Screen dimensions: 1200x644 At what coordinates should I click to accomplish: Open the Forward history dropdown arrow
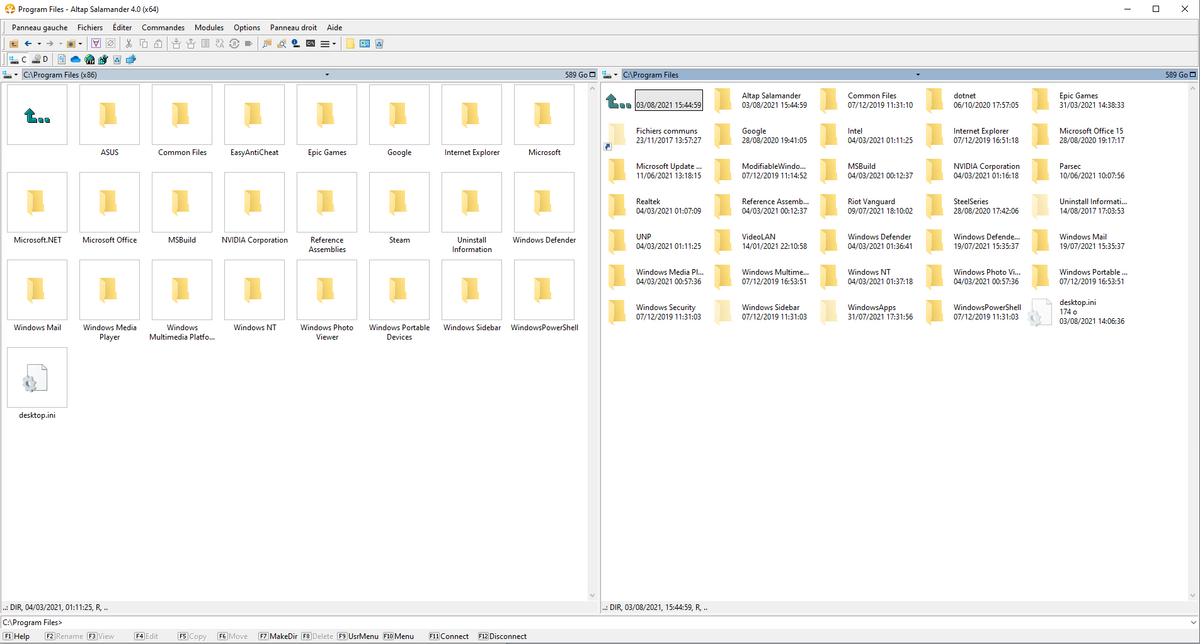[60, 44]
